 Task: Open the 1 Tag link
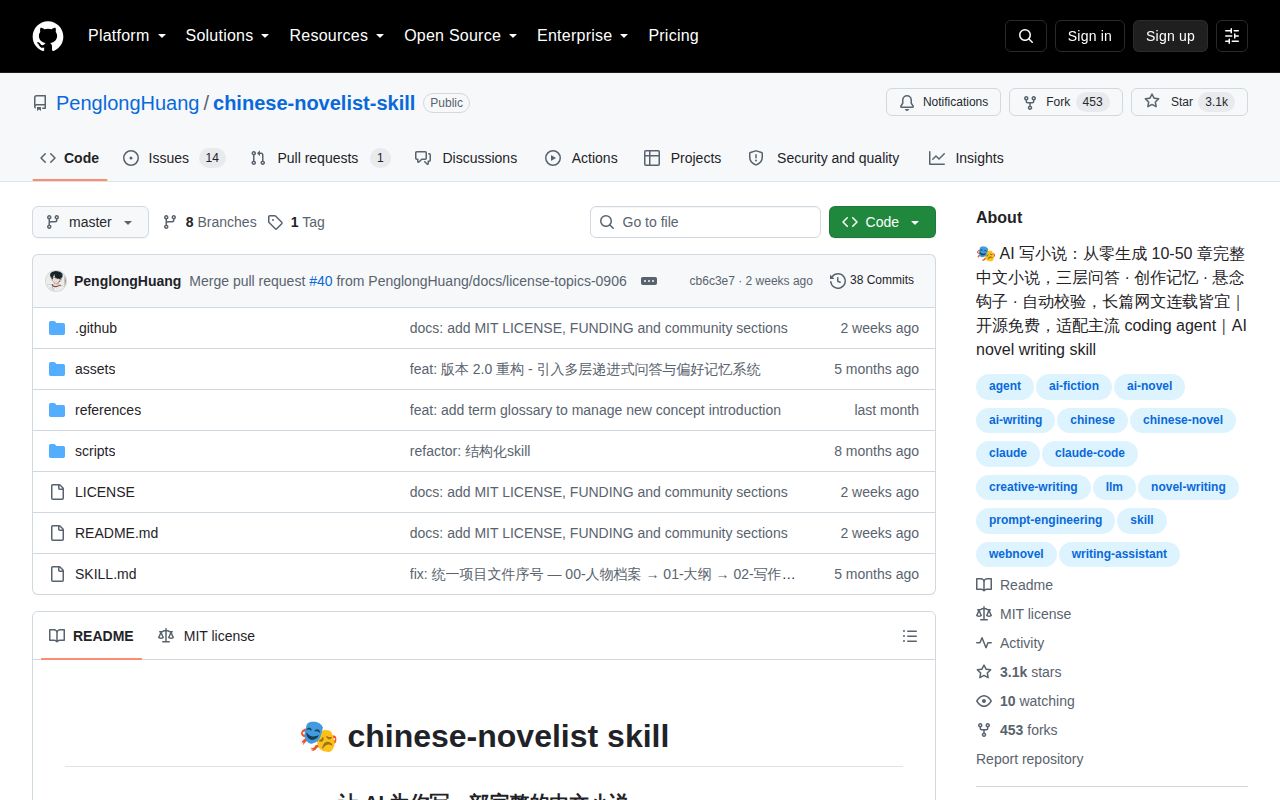pos(296,222)
